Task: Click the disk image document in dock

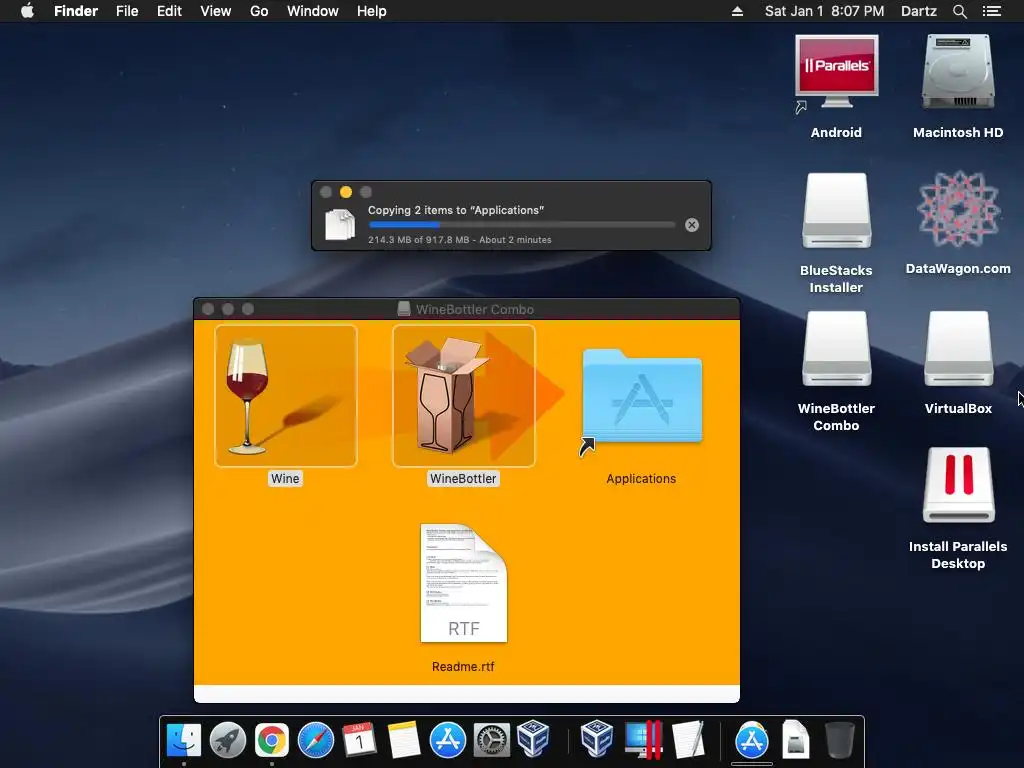Action: pyautogui.click(x=795, y=739)
